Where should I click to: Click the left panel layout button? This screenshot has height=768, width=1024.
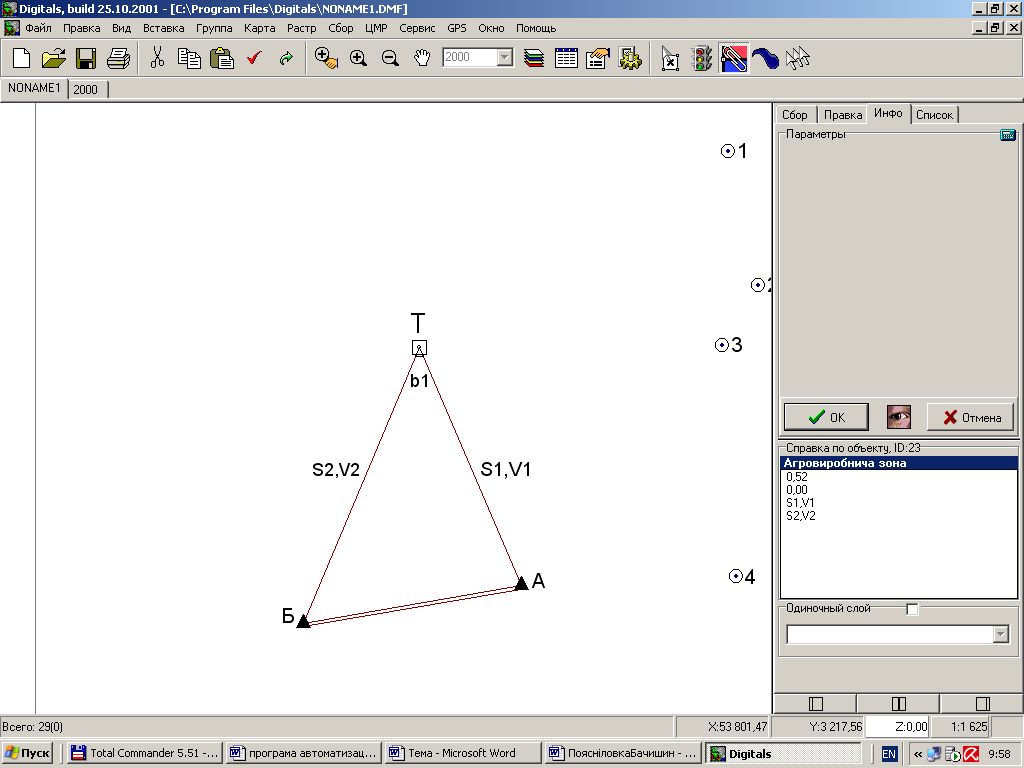tap(815, 703)
